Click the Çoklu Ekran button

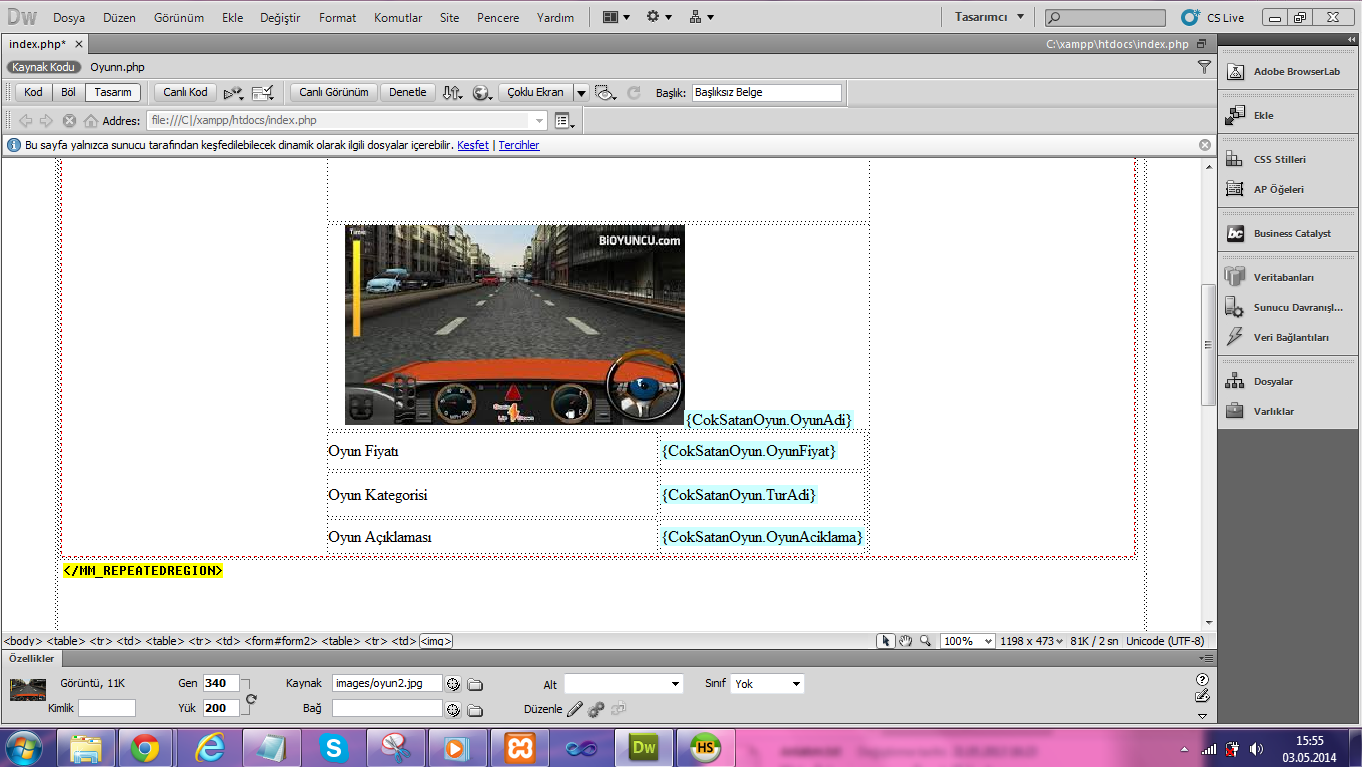(536, 92)
